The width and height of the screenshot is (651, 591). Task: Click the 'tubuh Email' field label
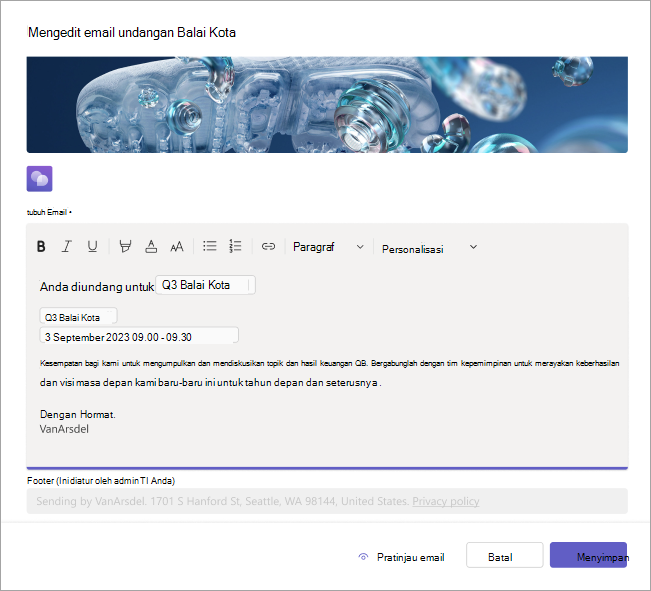click(x=47, y=212)
